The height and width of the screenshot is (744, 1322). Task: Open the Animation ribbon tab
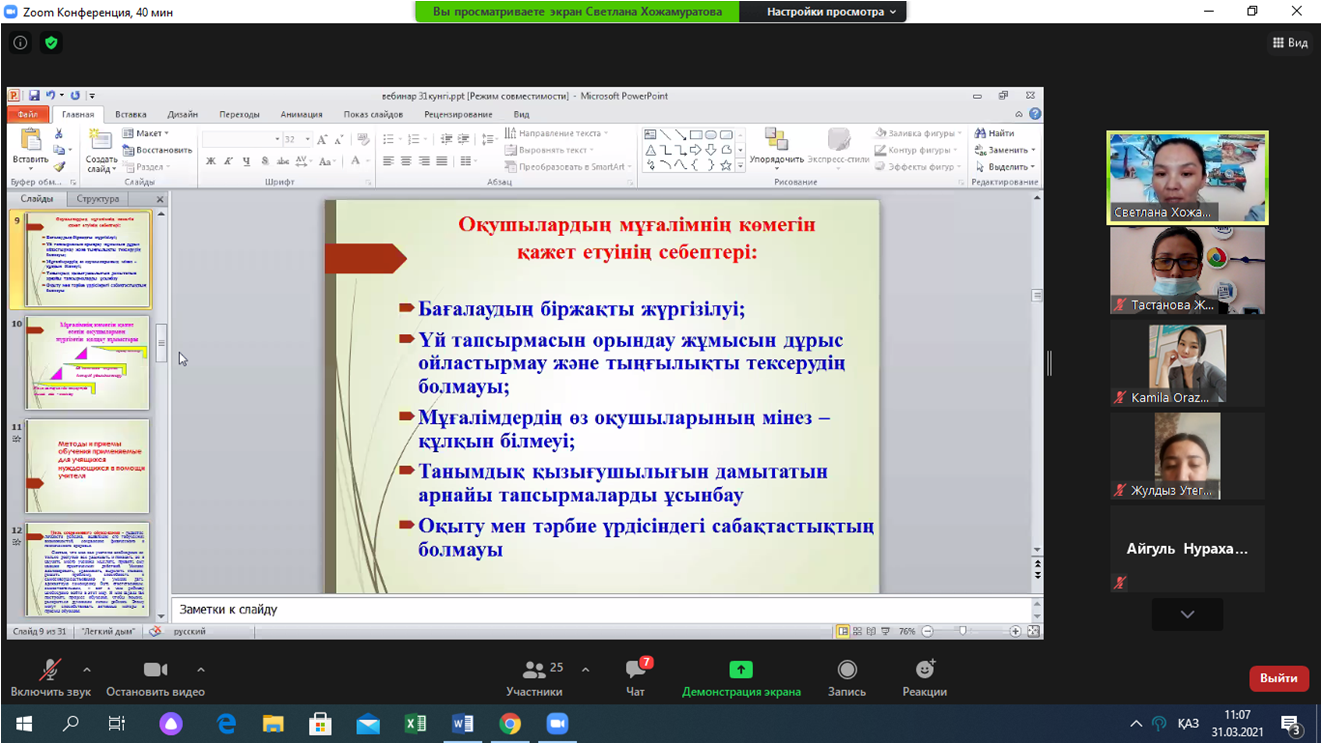(x=301, y=114)
